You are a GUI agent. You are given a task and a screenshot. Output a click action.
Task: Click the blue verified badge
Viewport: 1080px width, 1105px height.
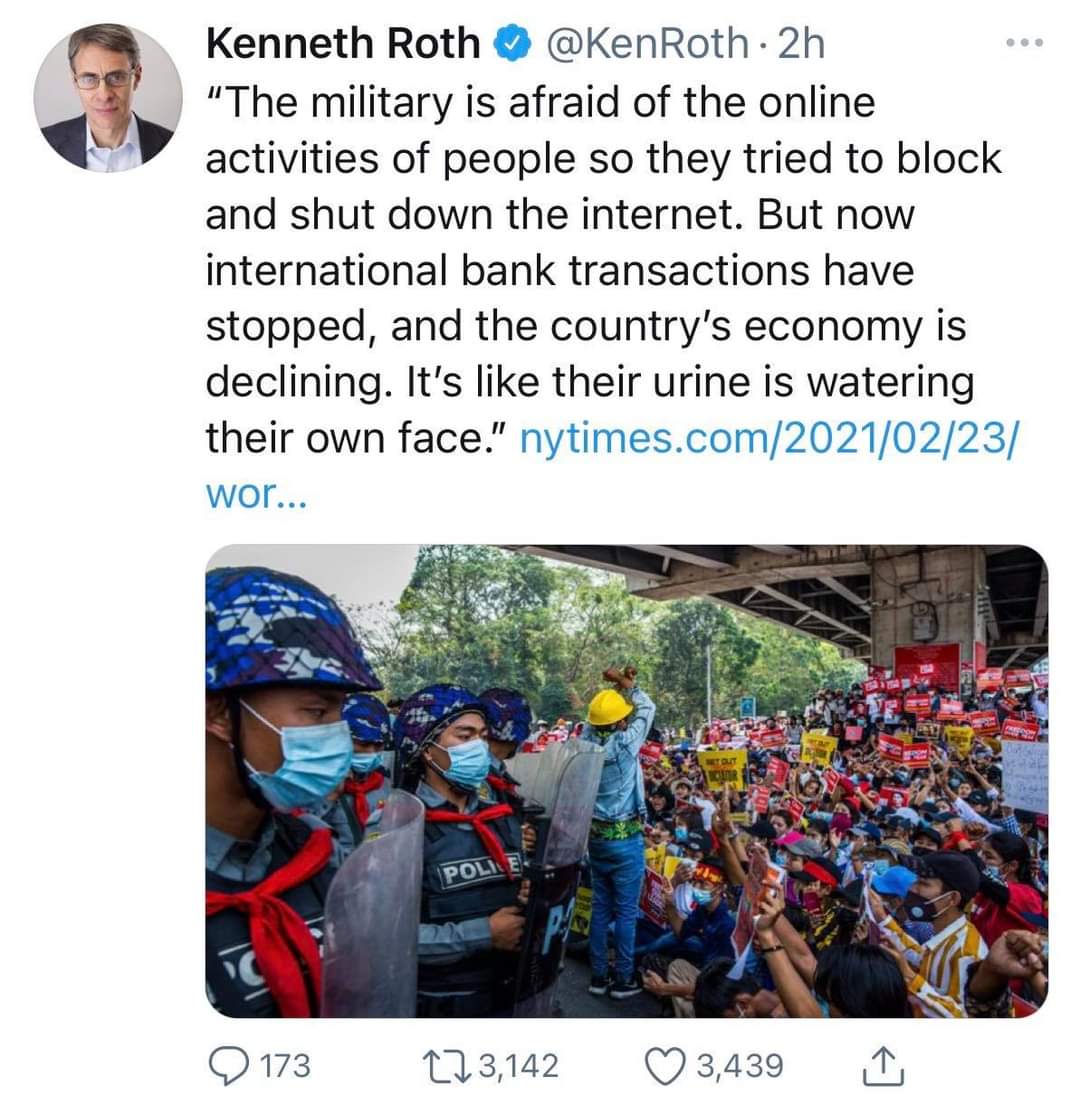pyautogui.click(x=512, y=44)
